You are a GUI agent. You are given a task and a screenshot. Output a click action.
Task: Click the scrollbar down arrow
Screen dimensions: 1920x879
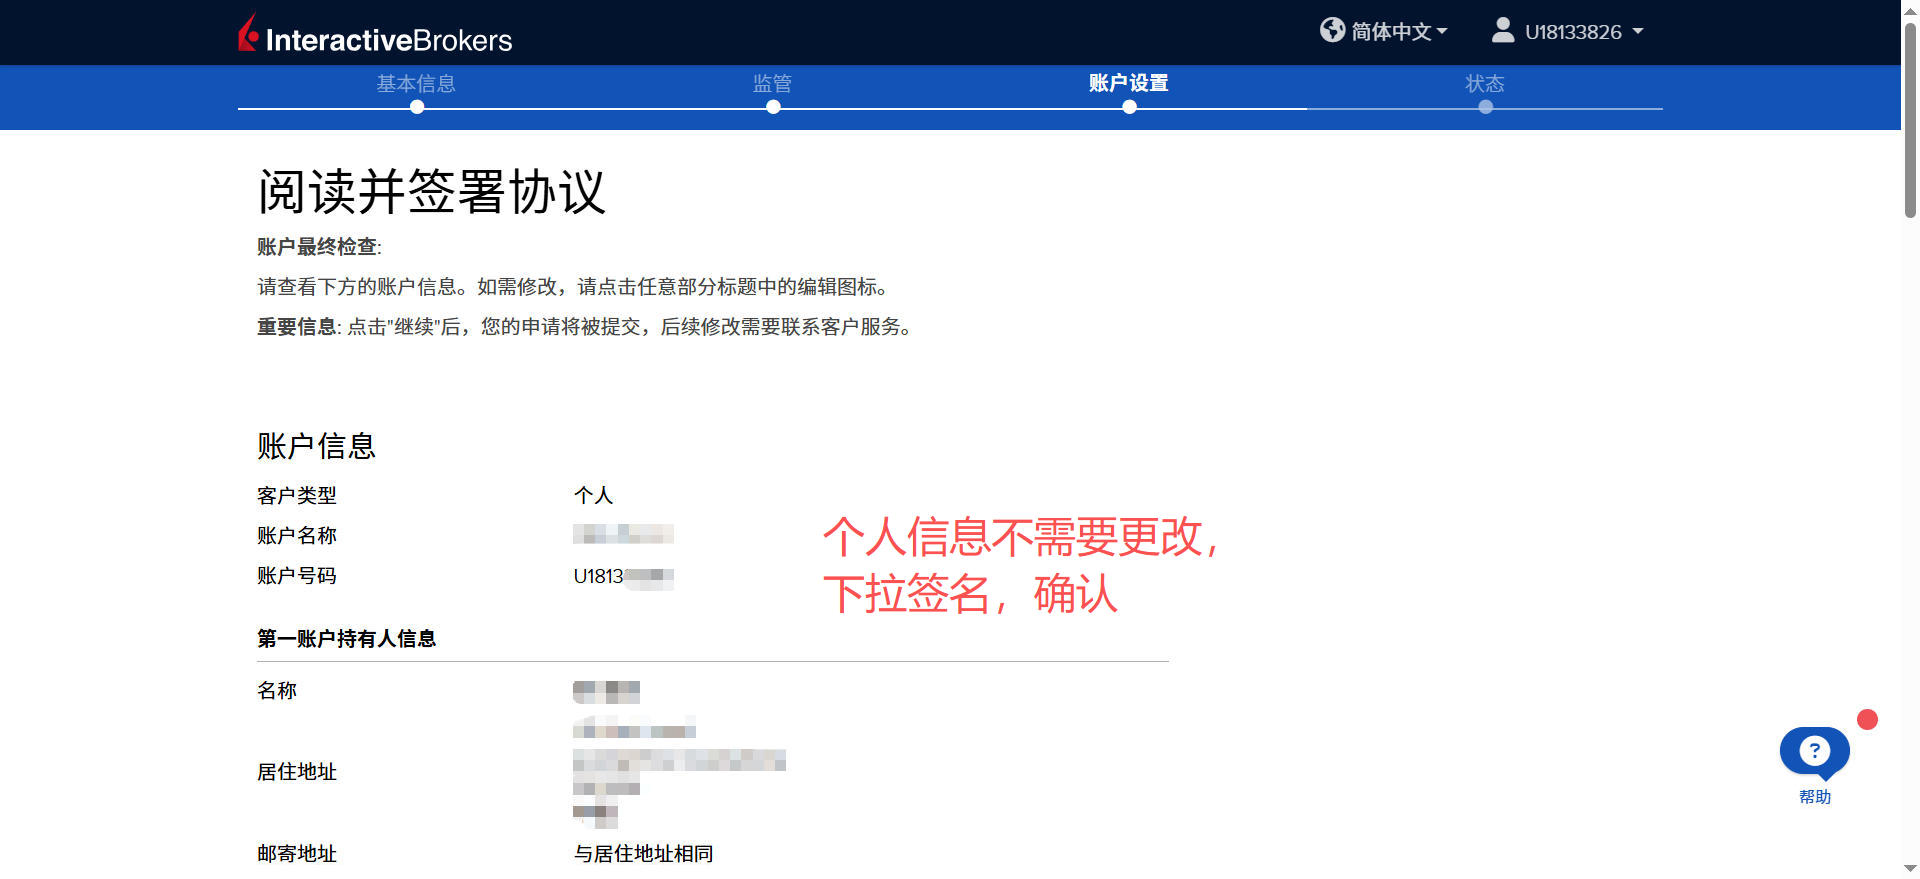coord(1910,868)
